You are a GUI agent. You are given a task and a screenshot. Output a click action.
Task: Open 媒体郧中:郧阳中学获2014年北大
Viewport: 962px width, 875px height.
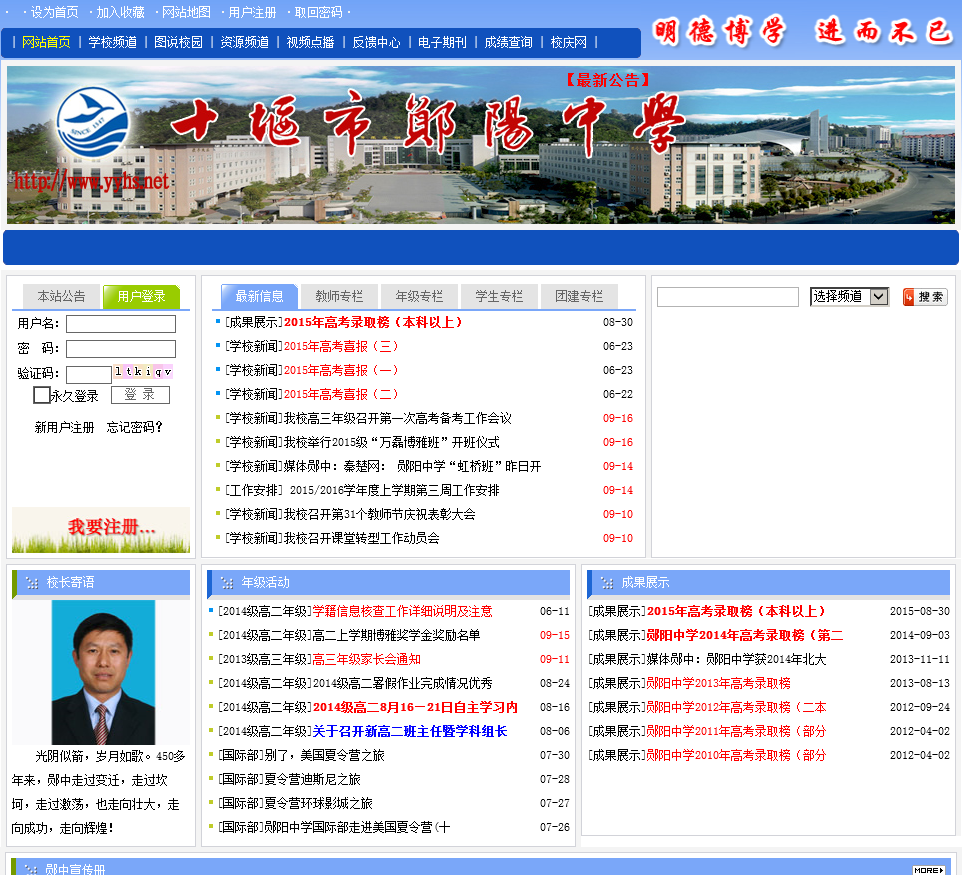pos(736,660)
